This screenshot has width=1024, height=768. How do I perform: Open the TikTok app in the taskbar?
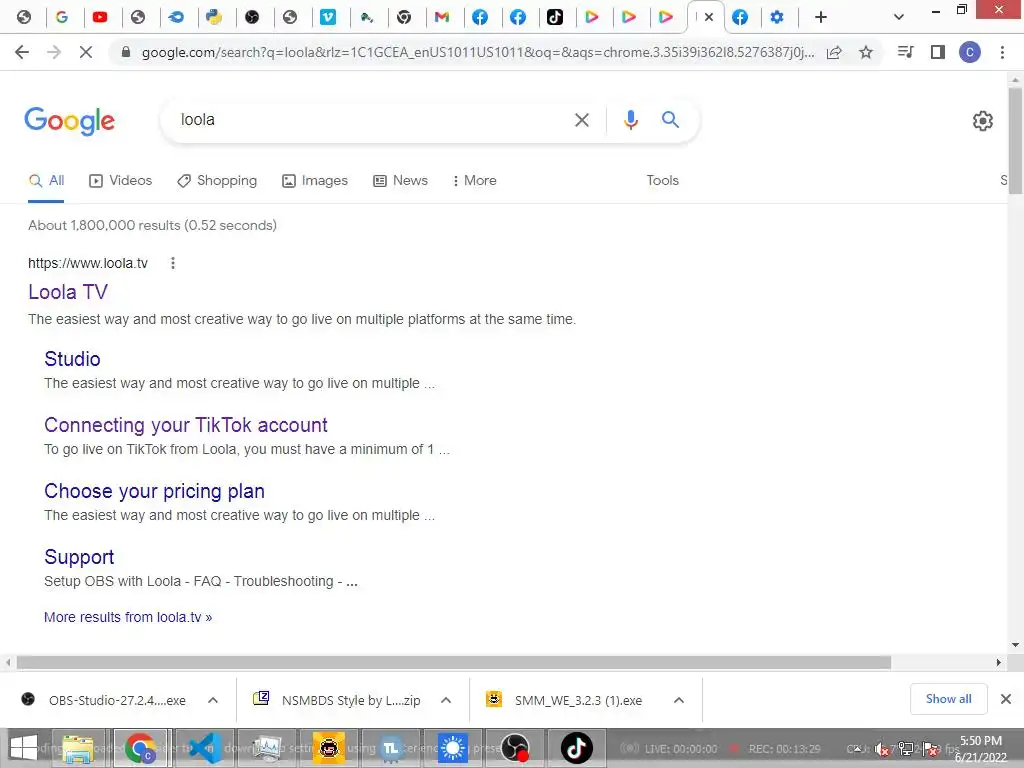[577, 748]
